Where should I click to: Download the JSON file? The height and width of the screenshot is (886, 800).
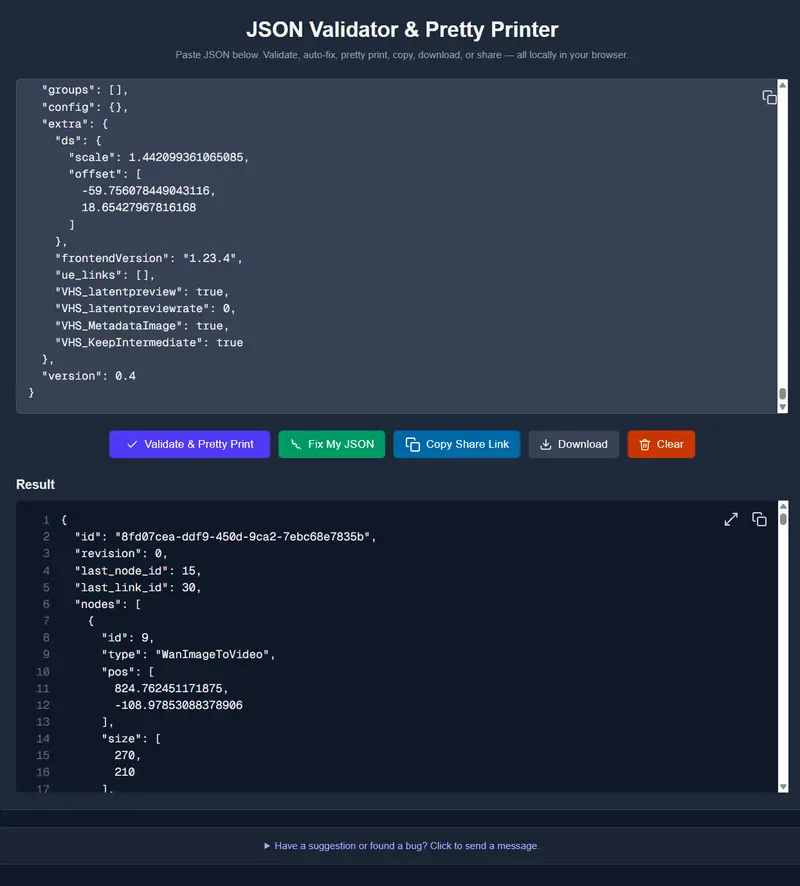pyautogui.click(x=573, y=444)
